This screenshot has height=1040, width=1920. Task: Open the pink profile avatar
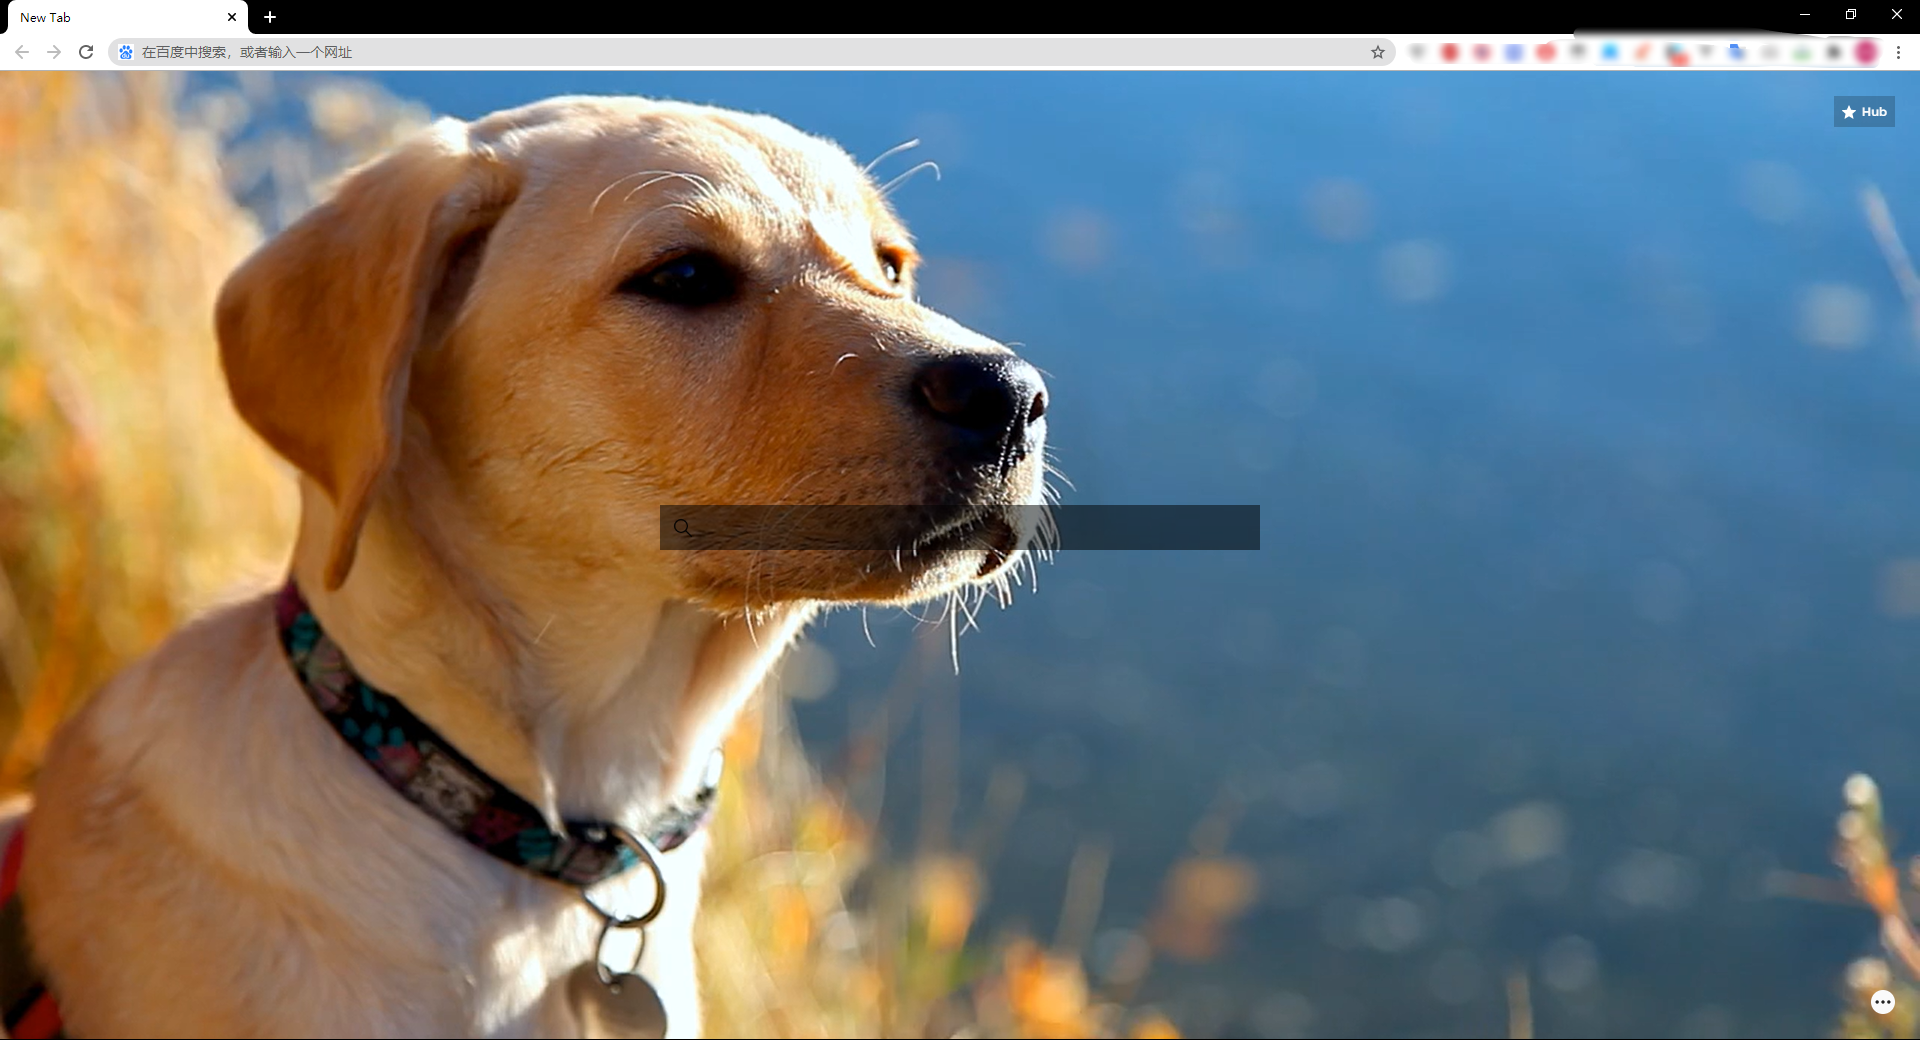(x=1866, y=52)
